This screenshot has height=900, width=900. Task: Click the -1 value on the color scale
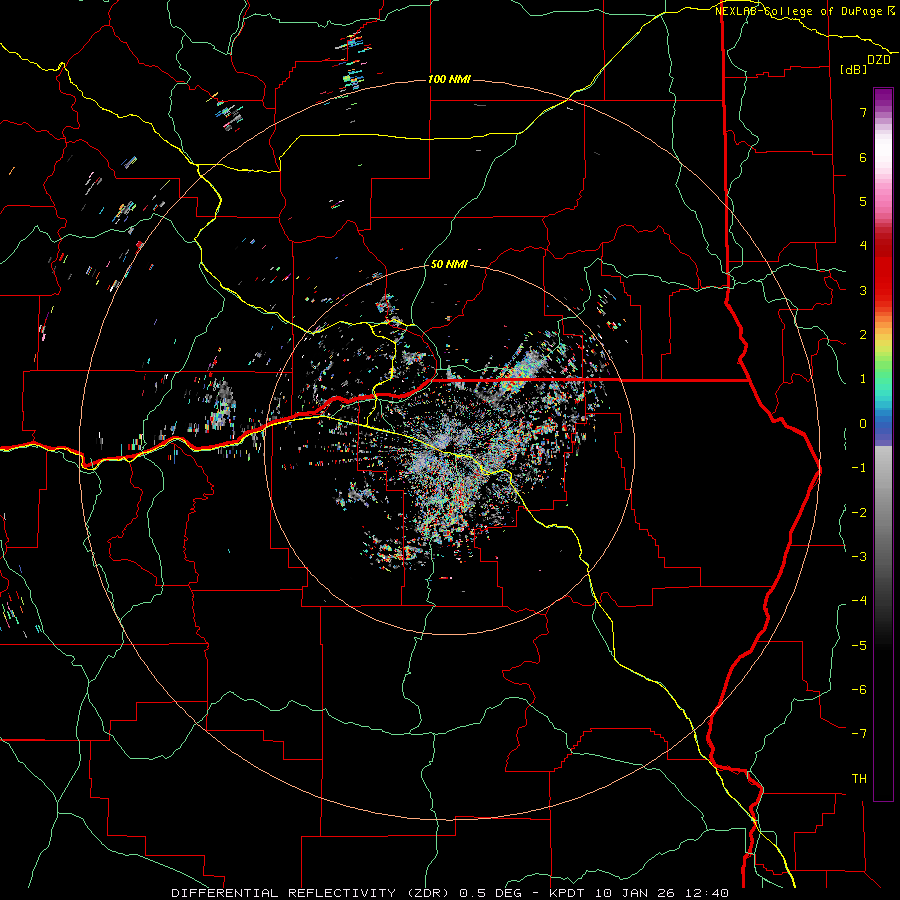point(859,468)
